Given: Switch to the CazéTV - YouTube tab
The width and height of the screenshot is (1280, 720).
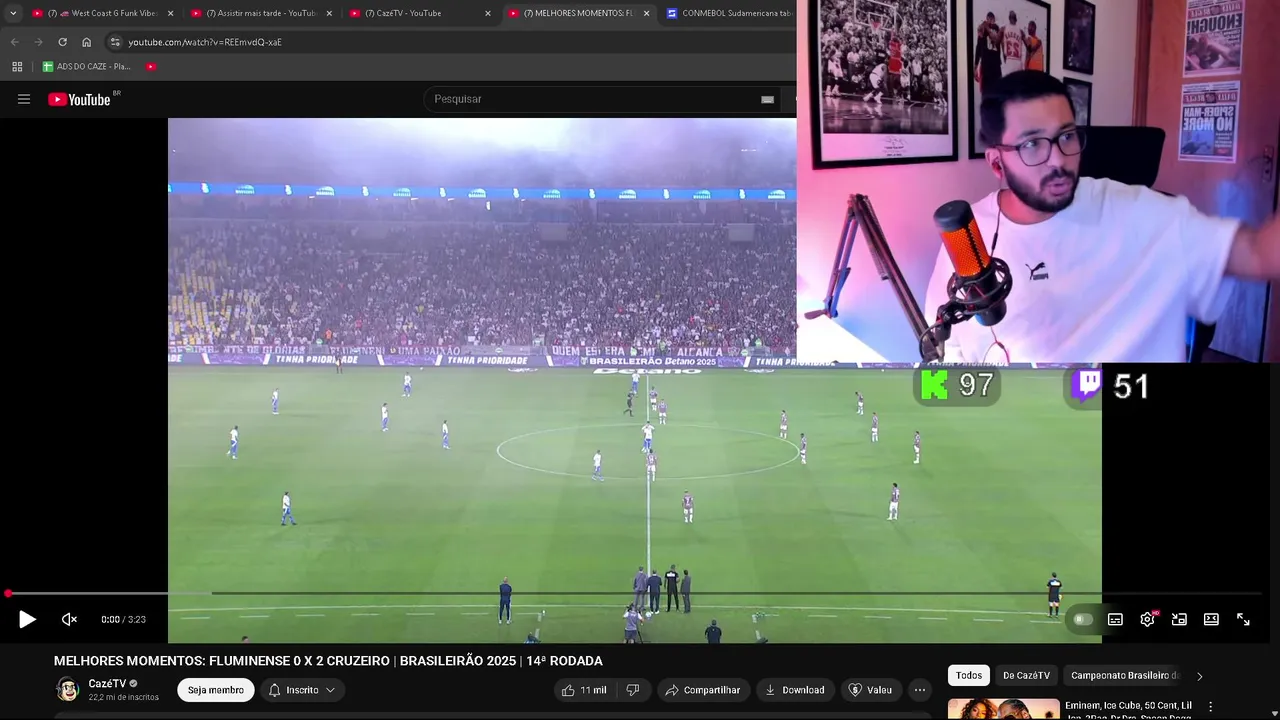Looking at the screenshot, I should pos(420,13).
